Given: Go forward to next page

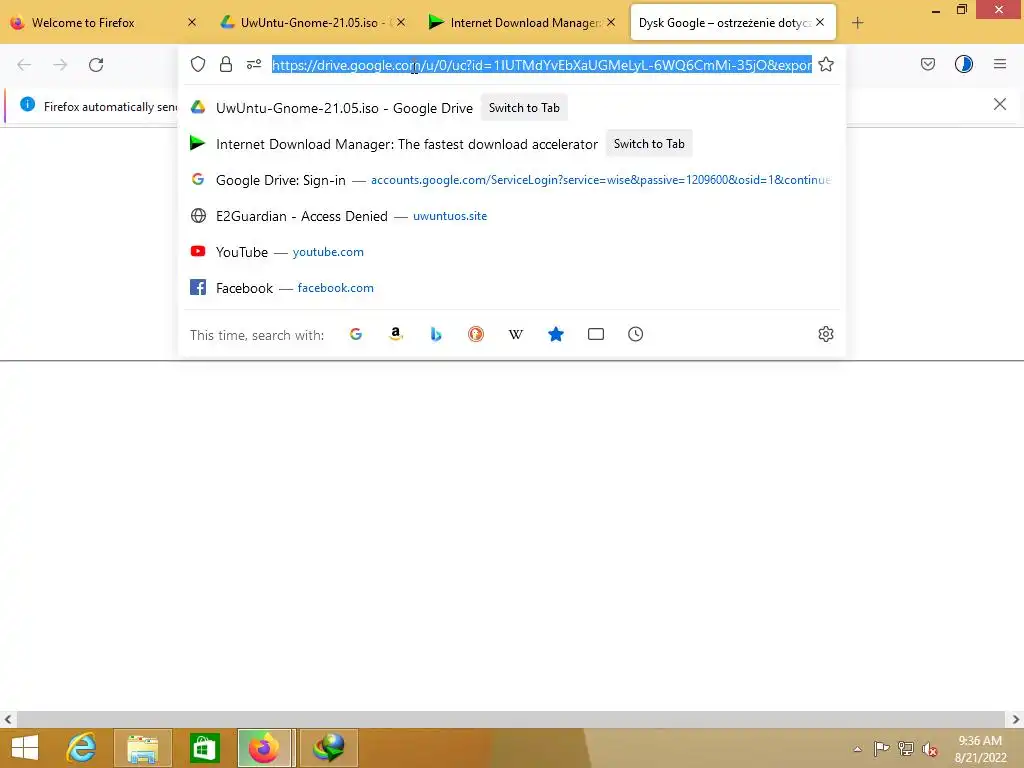Looking at the screenshot, I should pyautogui.click(x=60, y=65).
